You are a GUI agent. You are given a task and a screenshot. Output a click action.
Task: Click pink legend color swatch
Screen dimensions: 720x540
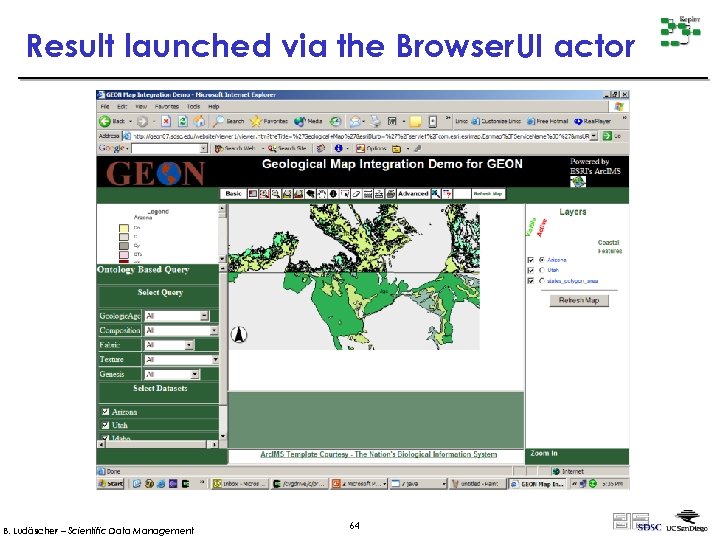(x=124, y=254)
